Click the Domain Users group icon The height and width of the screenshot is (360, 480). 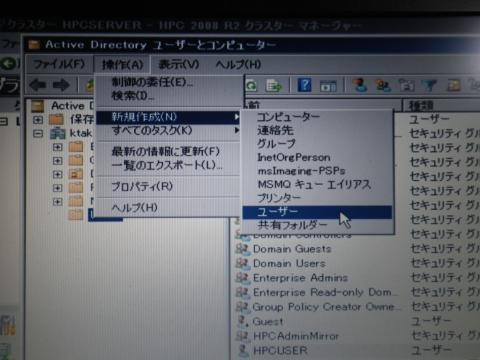242,263
